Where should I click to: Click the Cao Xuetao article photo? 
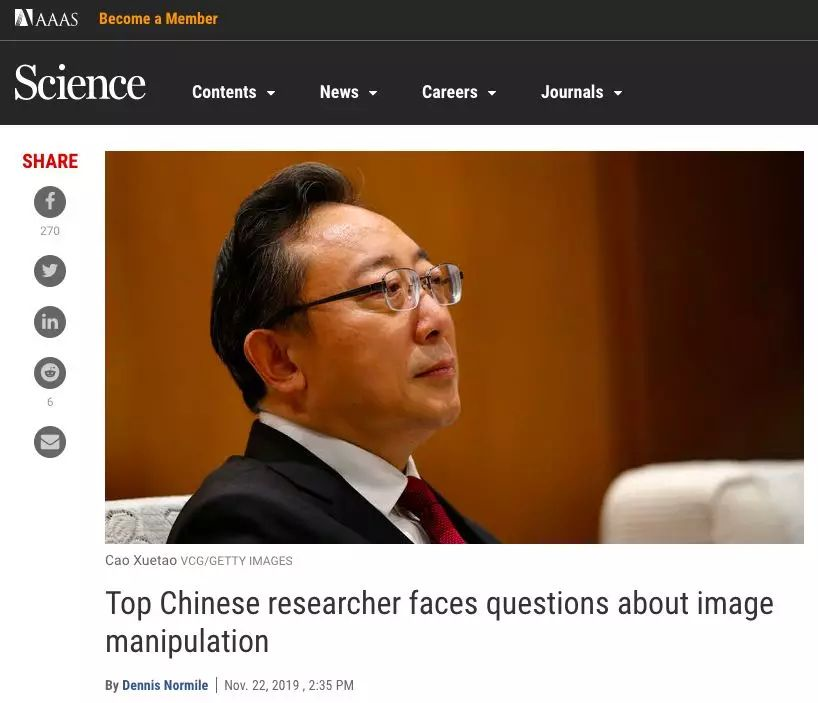[x=454, y=347]
